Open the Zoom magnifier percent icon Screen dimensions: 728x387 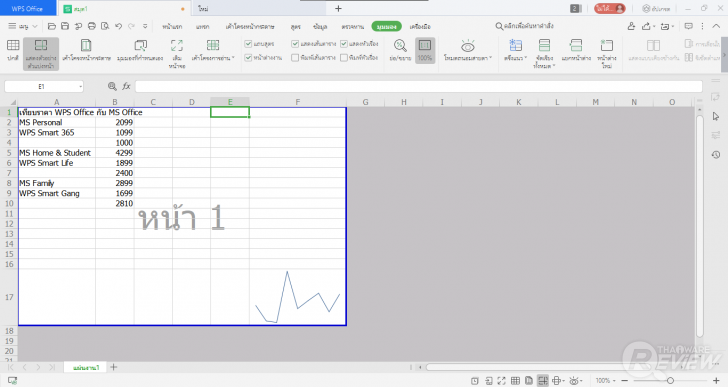(x=400, y=45)
